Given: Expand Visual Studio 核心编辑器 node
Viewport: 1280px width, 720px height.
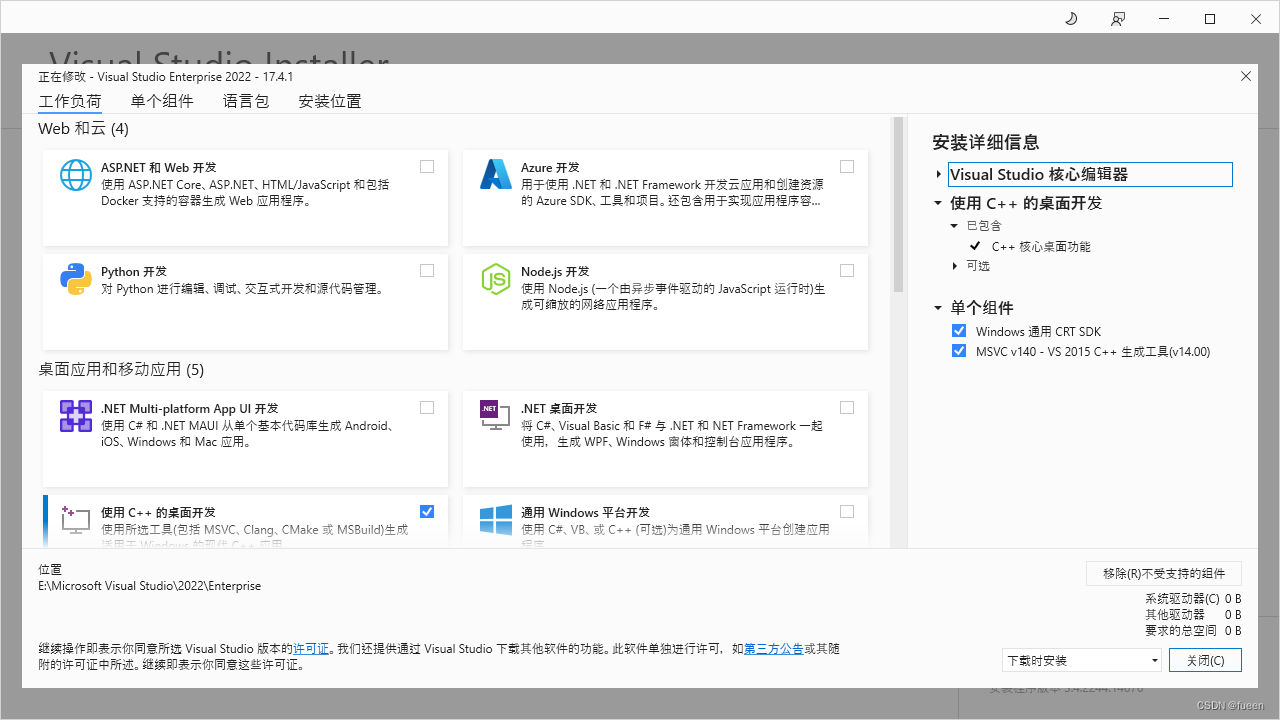Looking at the screenshot, I should pyautogui.click(x=938, y=174).
